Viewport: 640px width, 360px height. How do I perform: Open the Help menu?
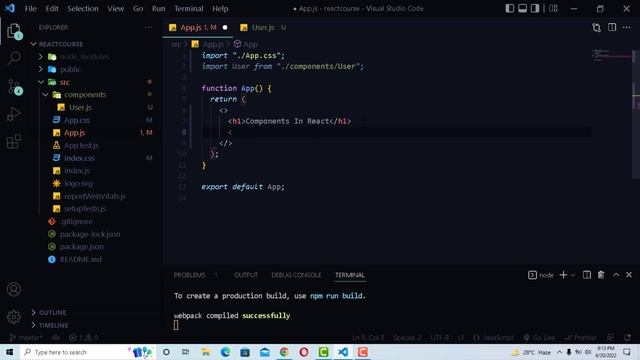220,9
